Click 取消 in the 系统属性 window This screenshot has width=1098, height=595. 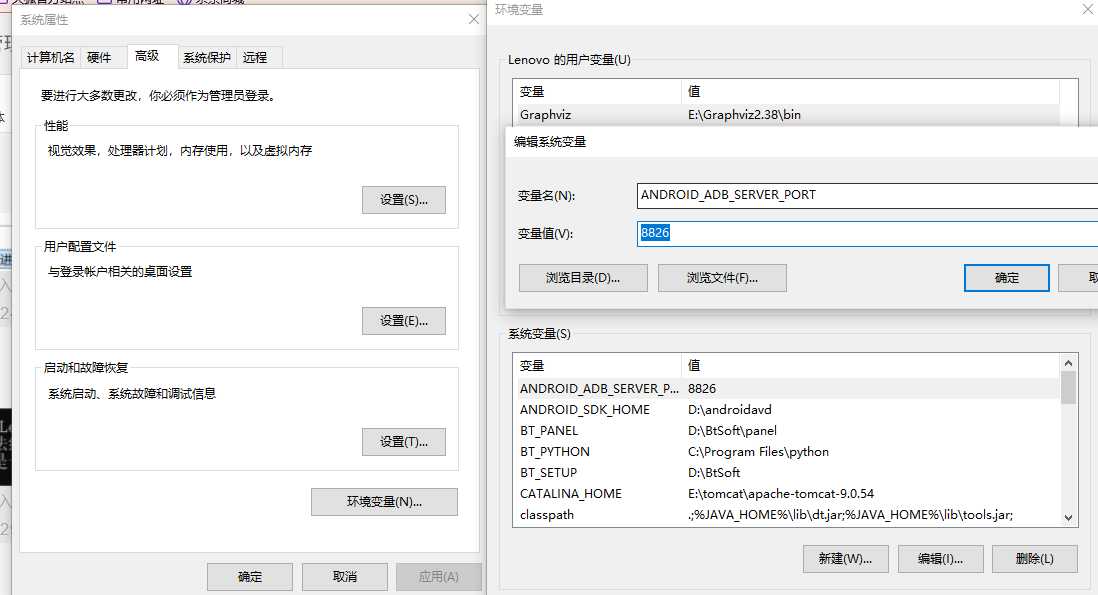(345, 577)
